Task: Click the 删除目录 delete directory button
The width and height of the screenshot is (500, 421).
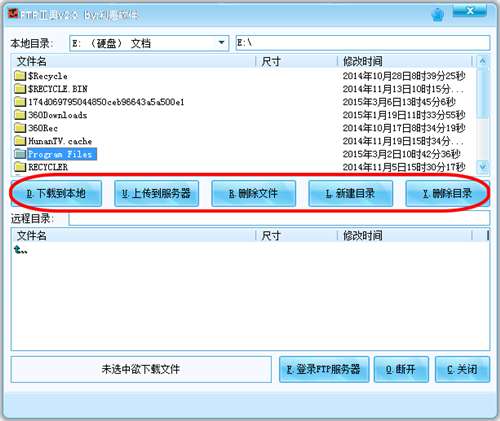Action: (447, 193)
